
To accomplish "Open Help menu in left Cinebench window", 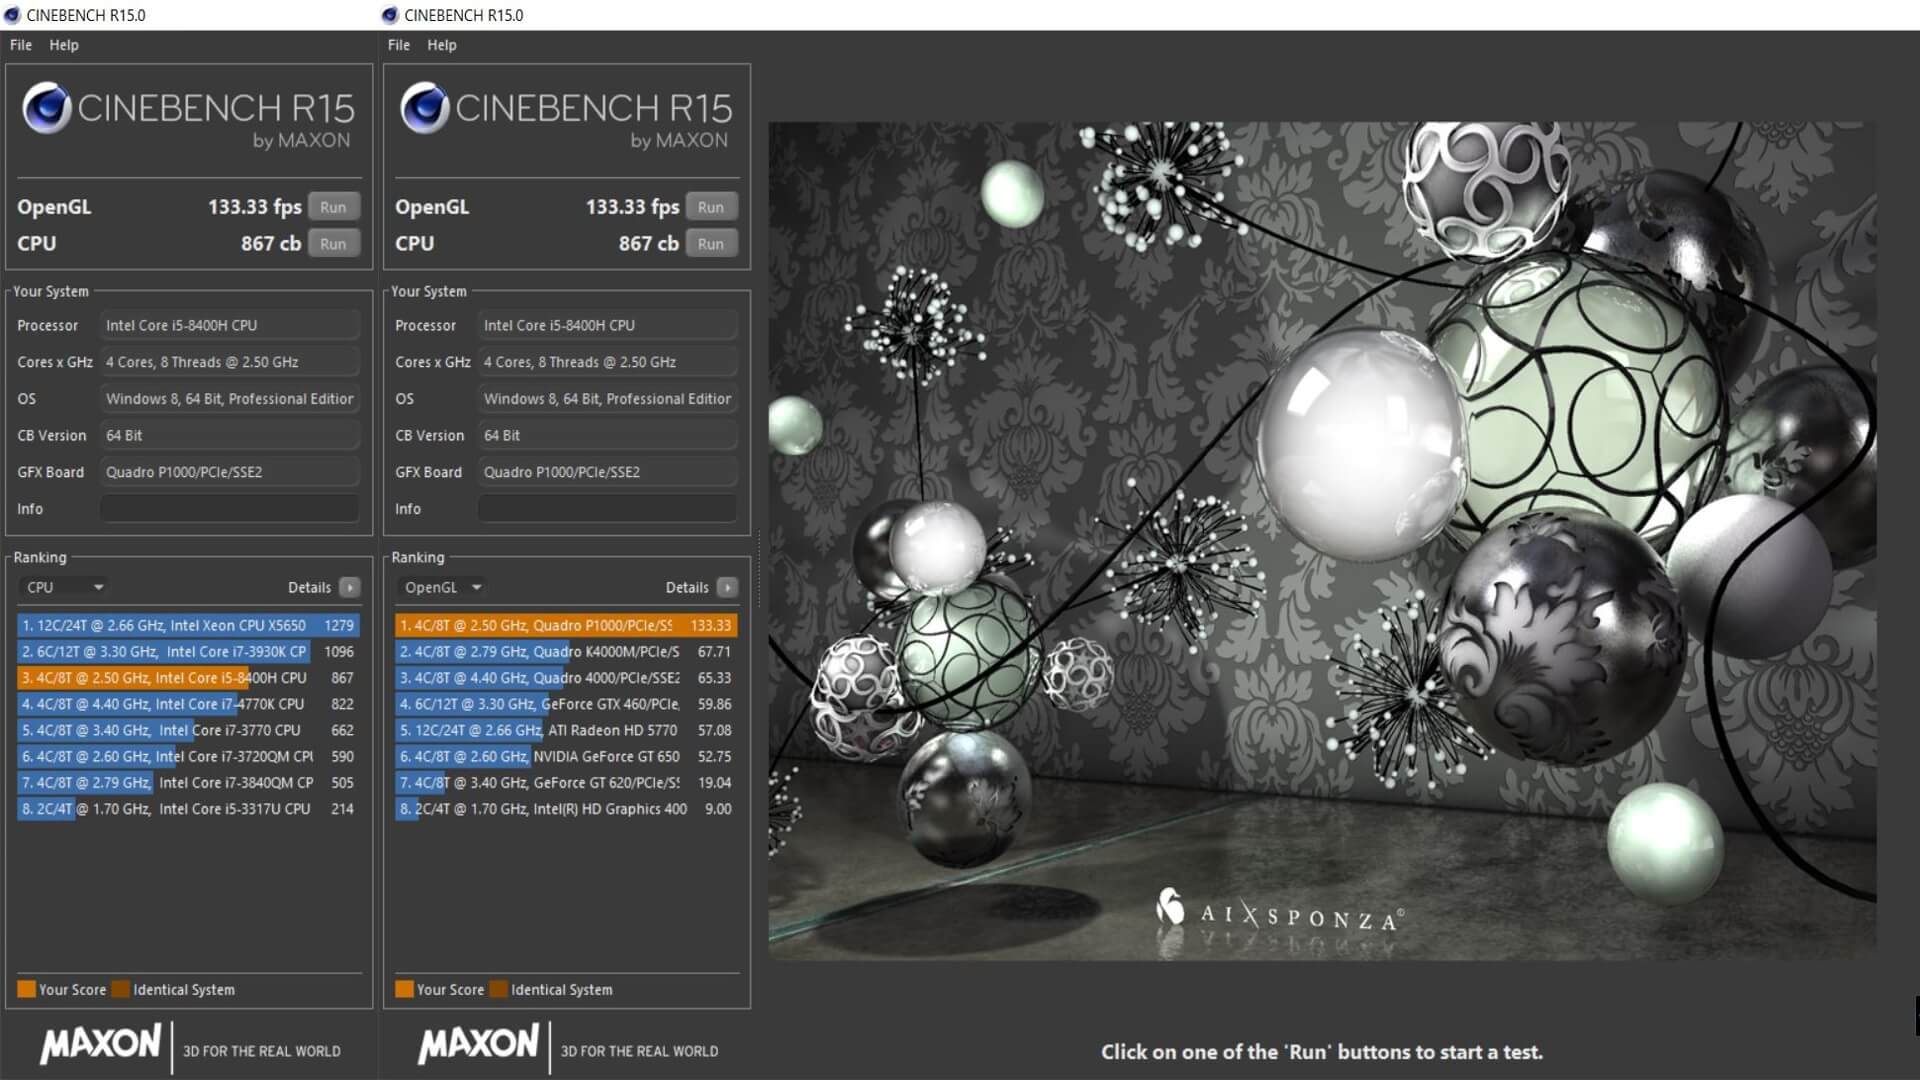I will tap(64, 45).
